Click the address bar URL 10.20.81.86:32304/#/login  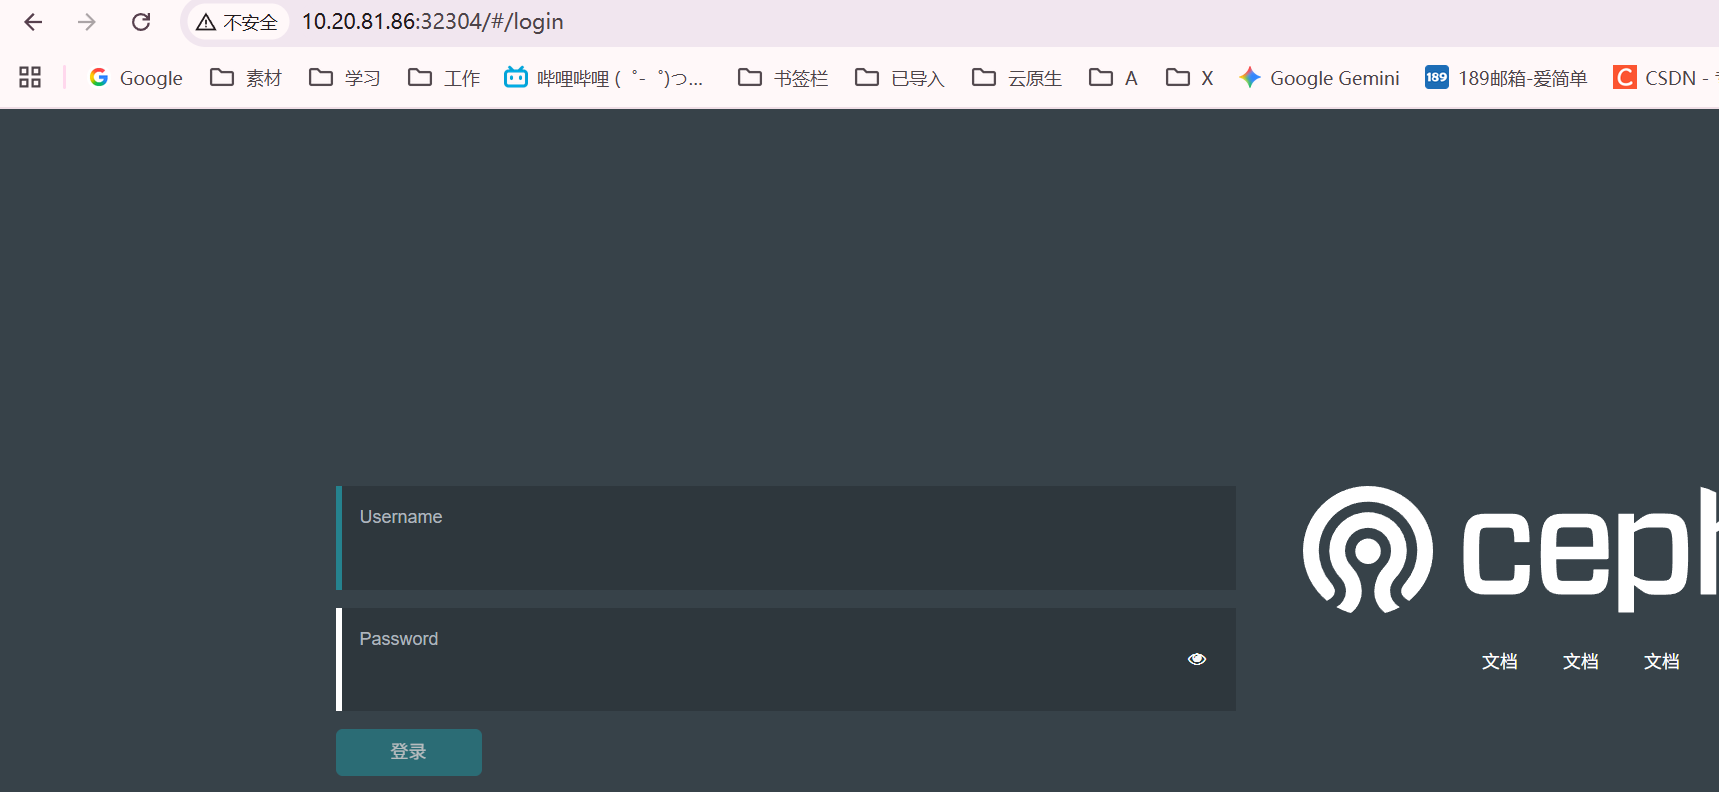click(432, 22)
